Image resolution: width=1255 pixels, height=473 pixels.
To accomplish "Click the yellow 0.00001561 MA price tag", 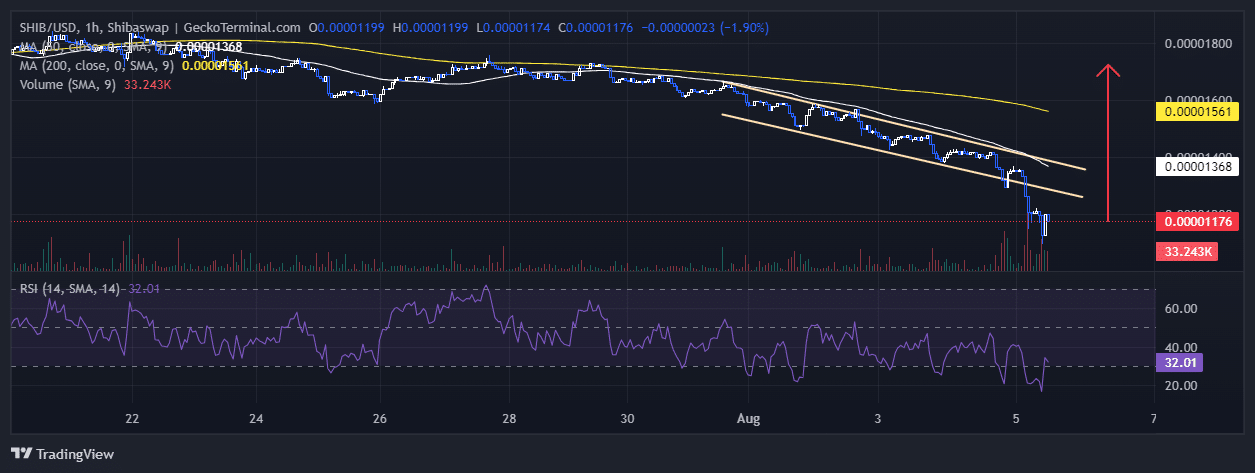I will 1198,112.
